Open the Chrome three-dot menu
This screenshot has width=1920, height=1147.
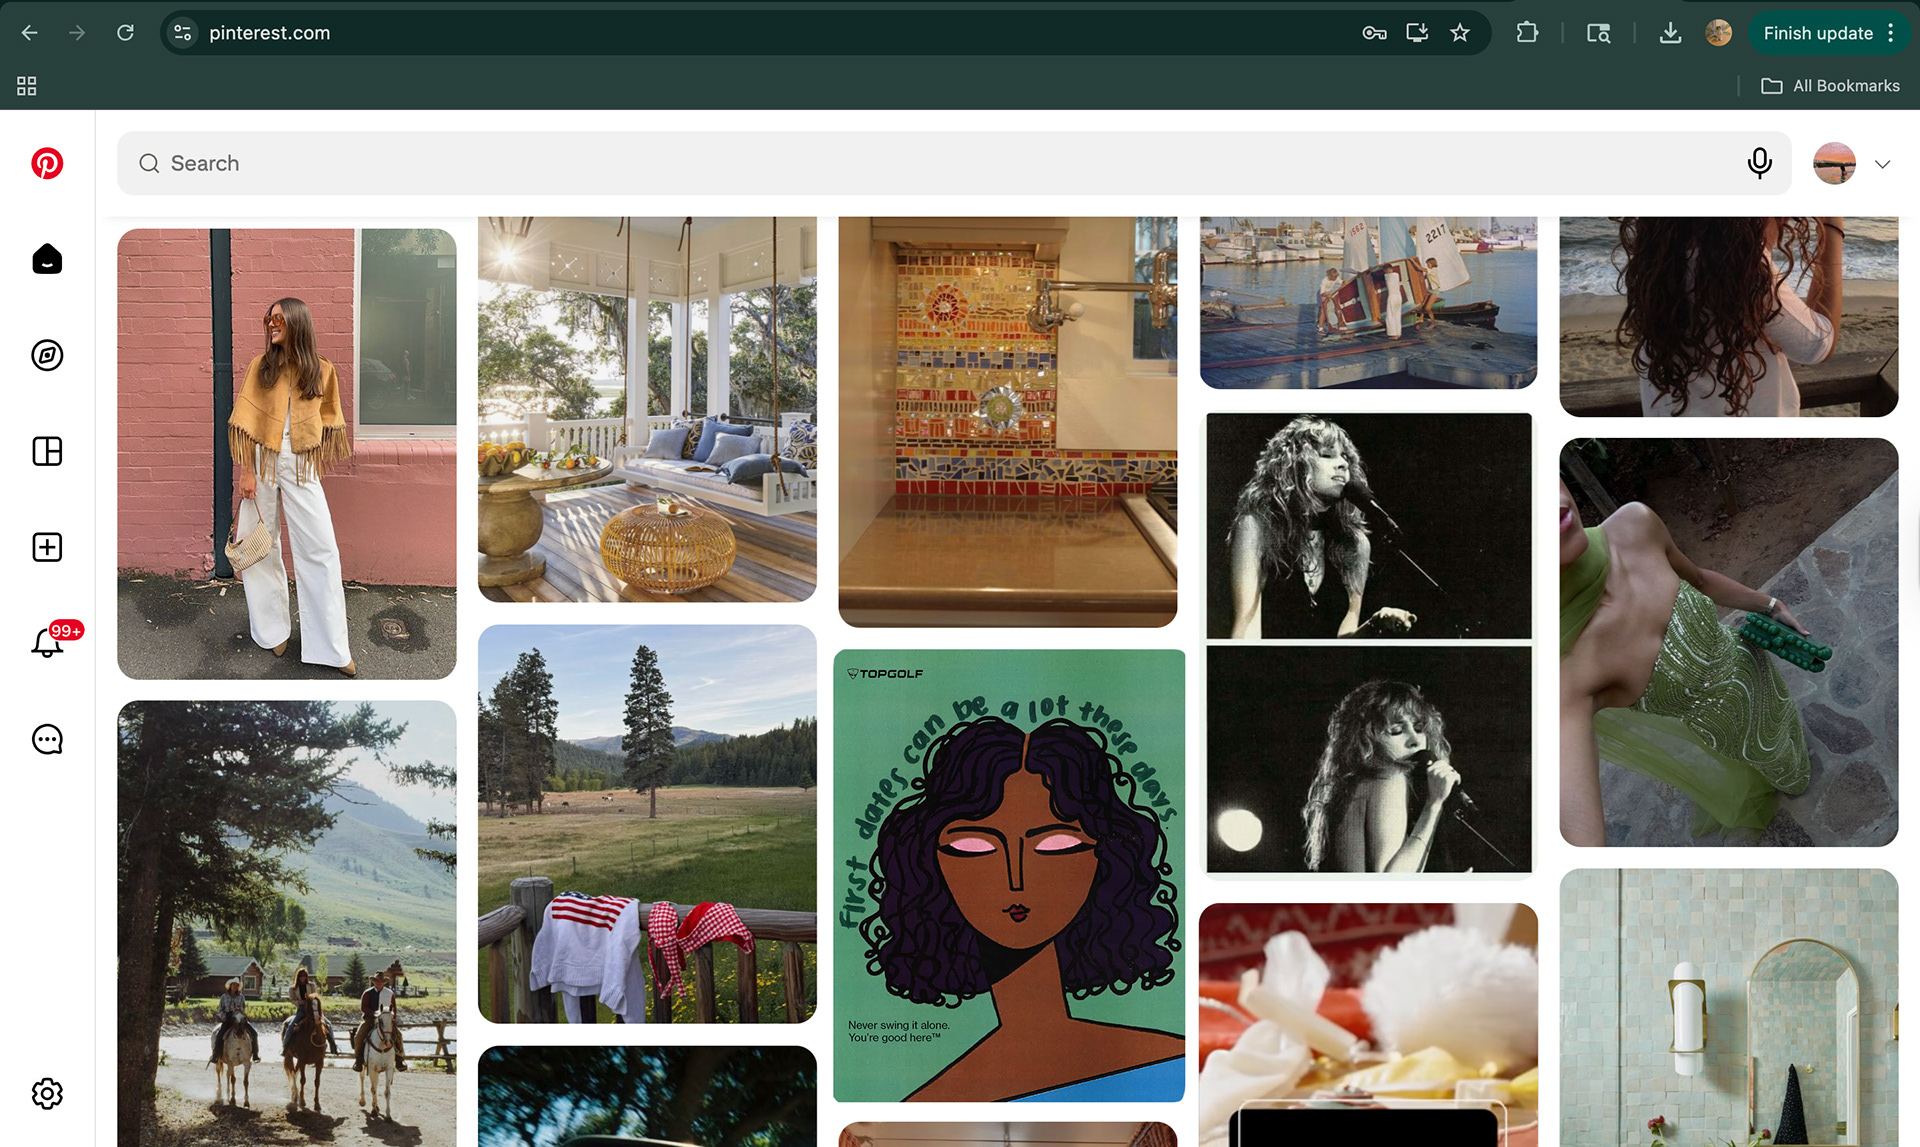tap(1891, 33)
